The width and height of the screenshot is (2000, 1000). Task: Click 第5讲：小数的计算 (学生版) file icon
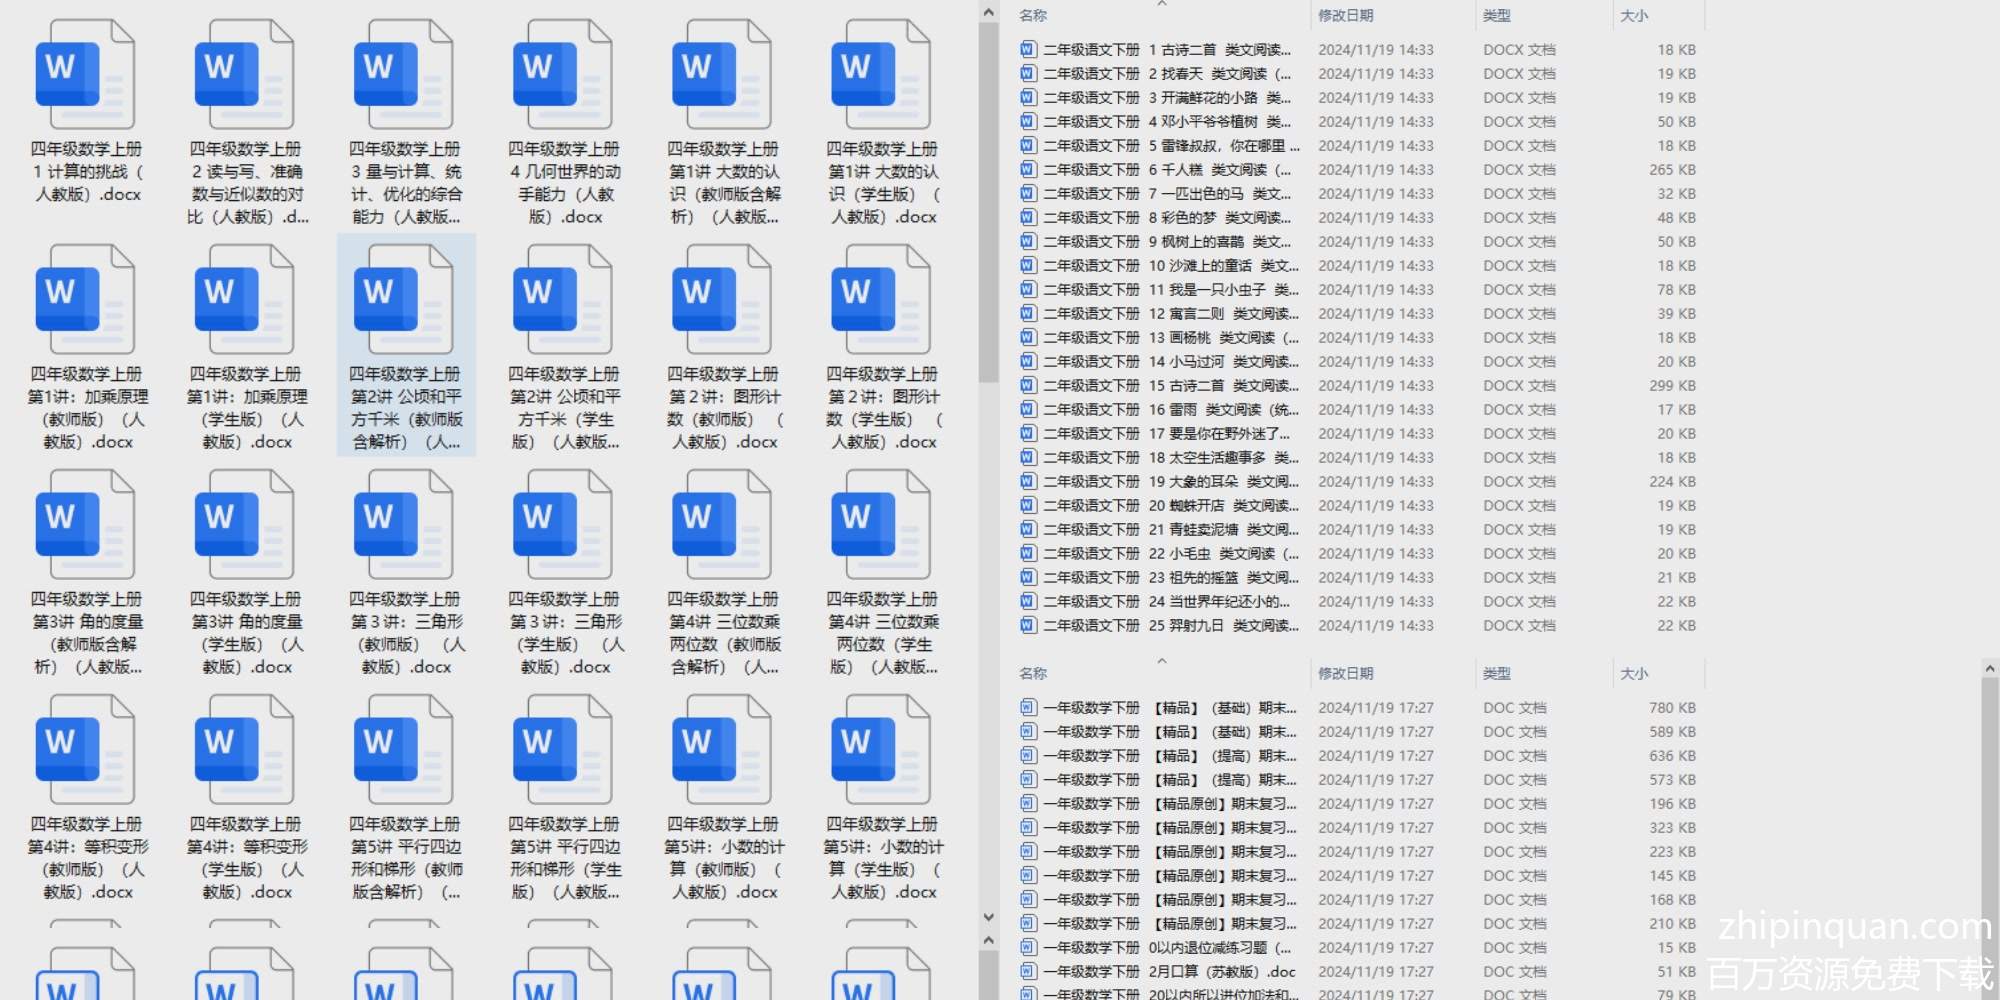click(x=882, y=750)
